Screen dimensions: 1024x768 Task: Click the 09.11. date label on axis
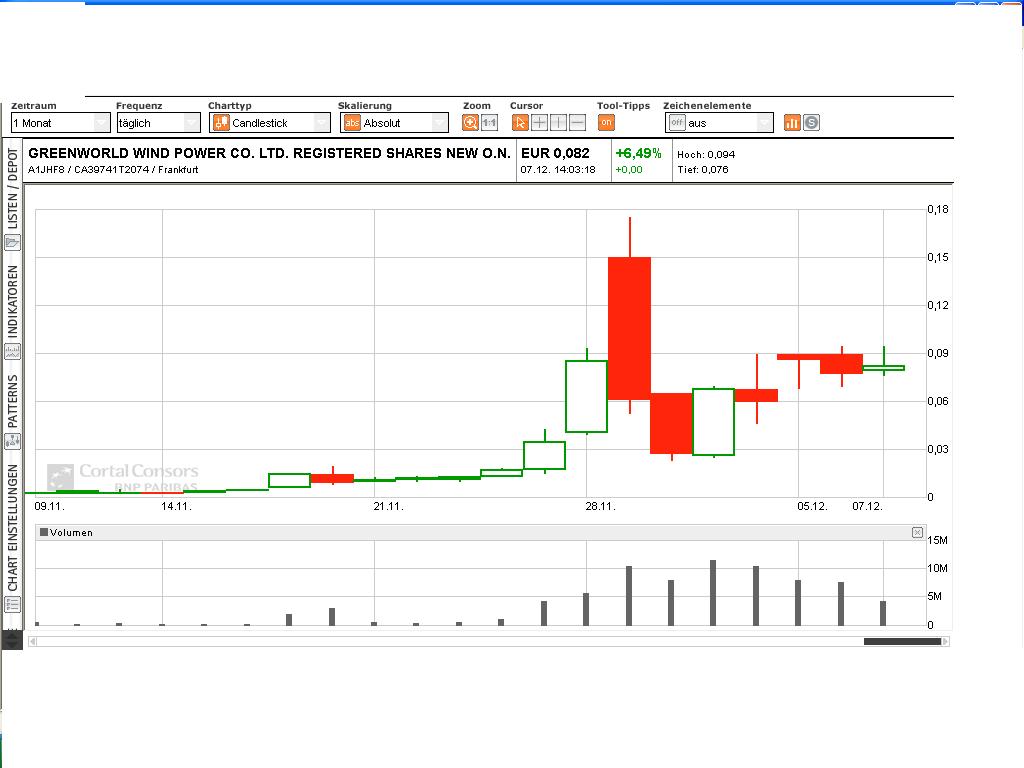(49, 507)
